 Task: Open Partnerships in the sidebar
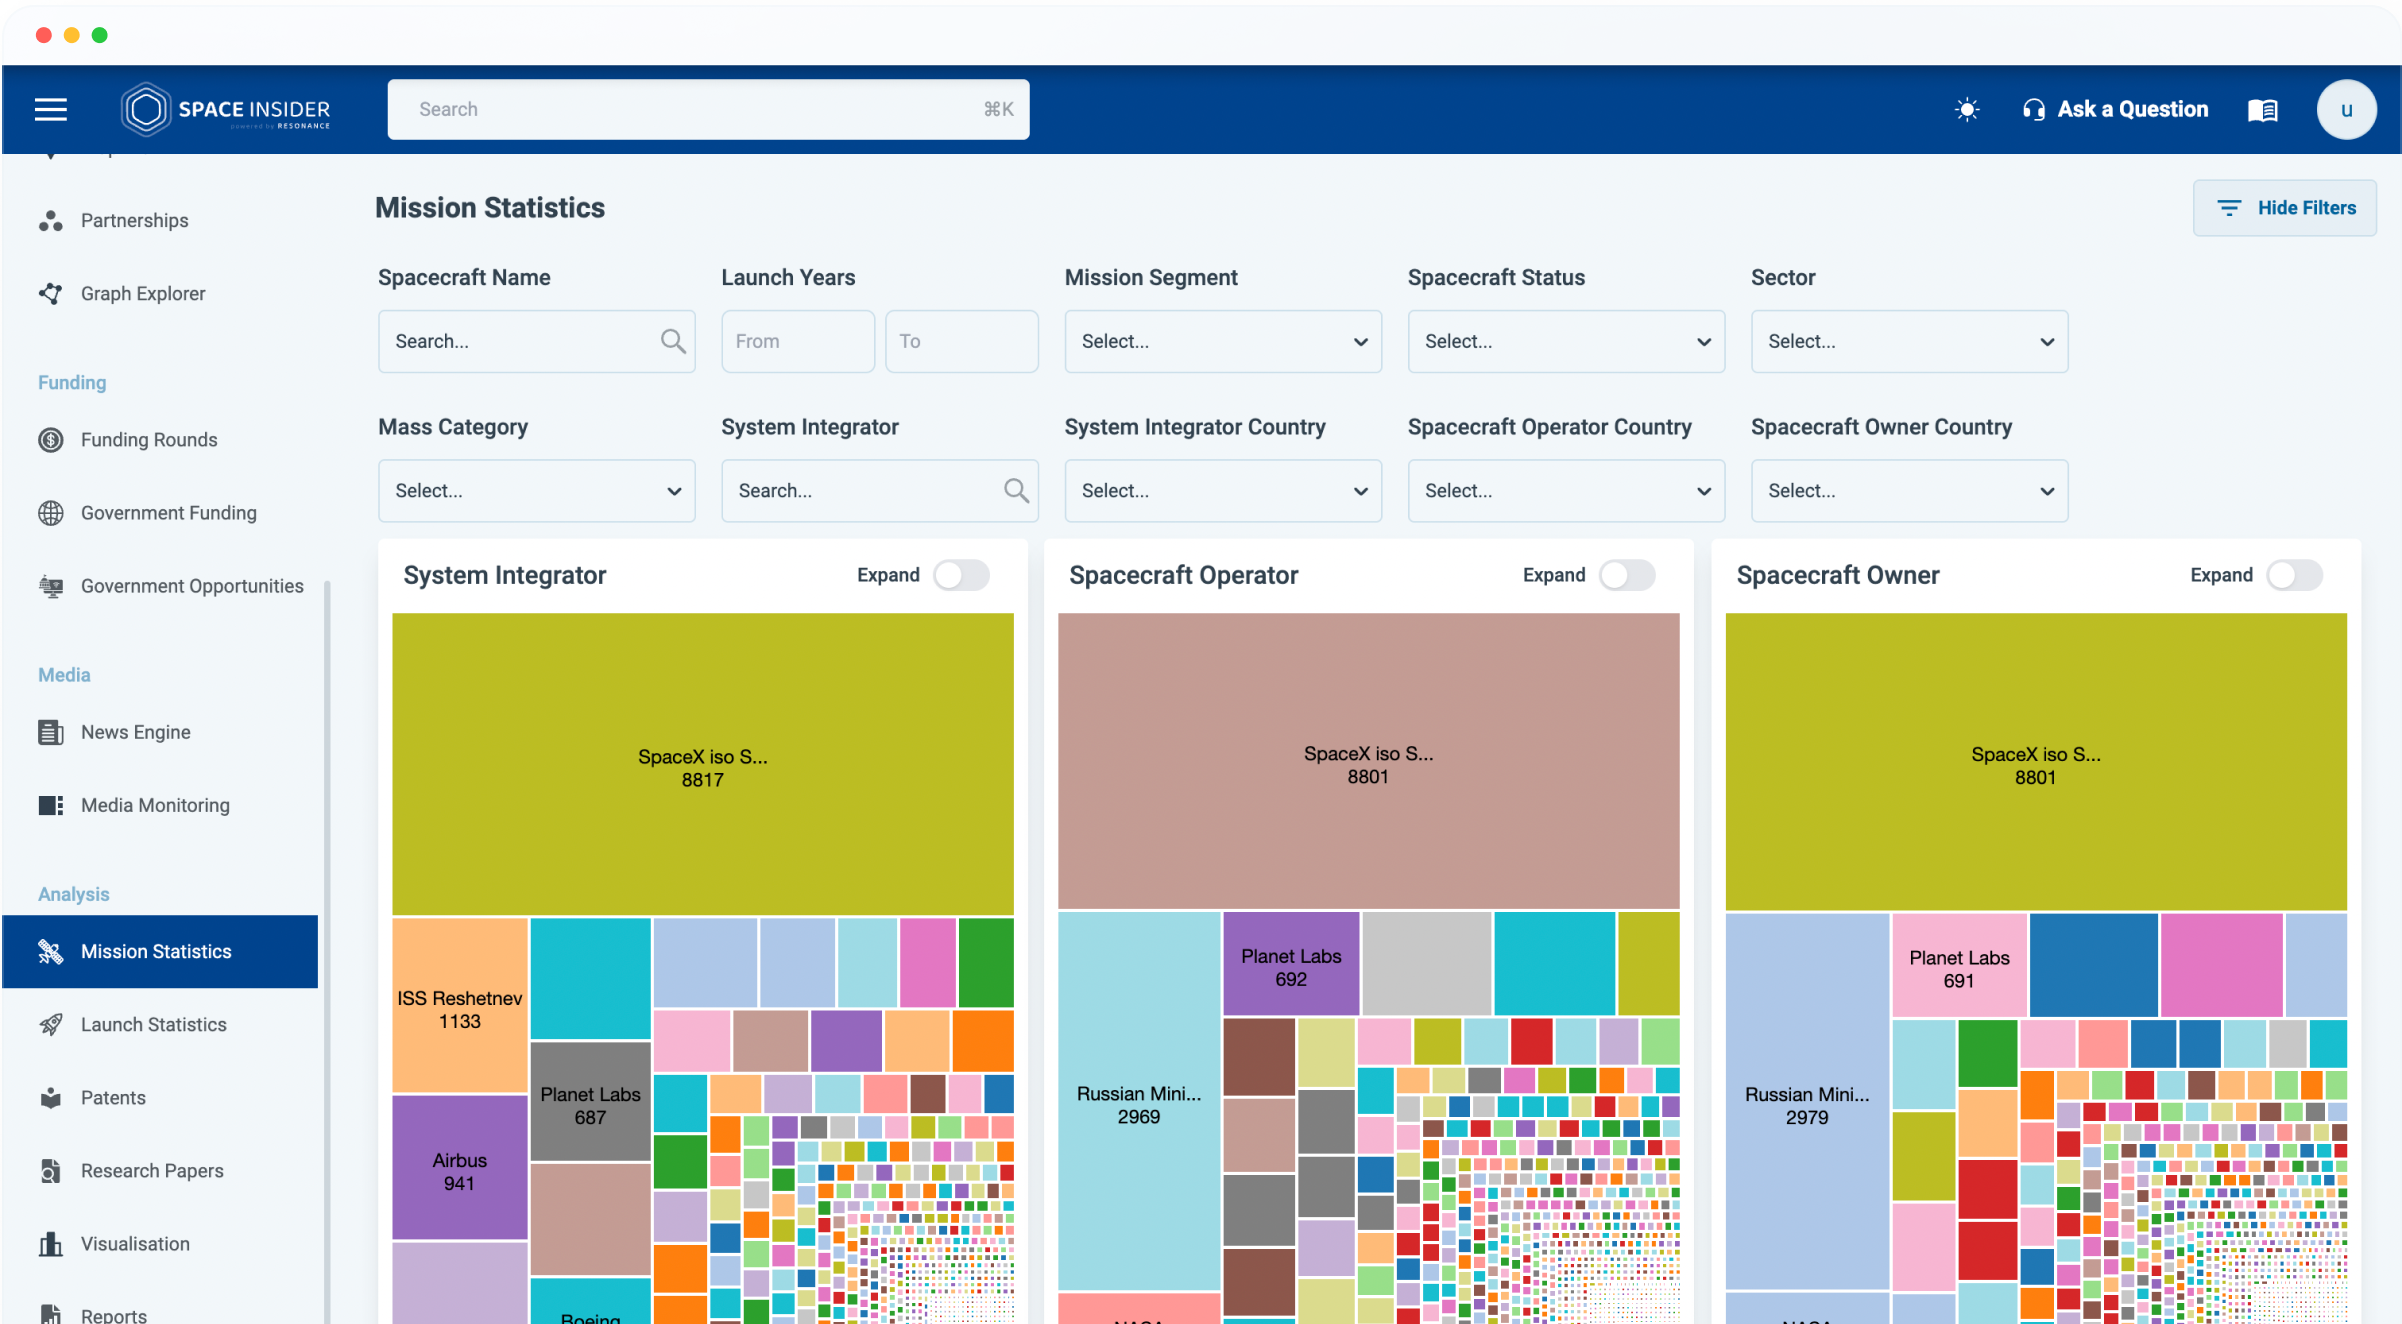[x=160, y=220]
